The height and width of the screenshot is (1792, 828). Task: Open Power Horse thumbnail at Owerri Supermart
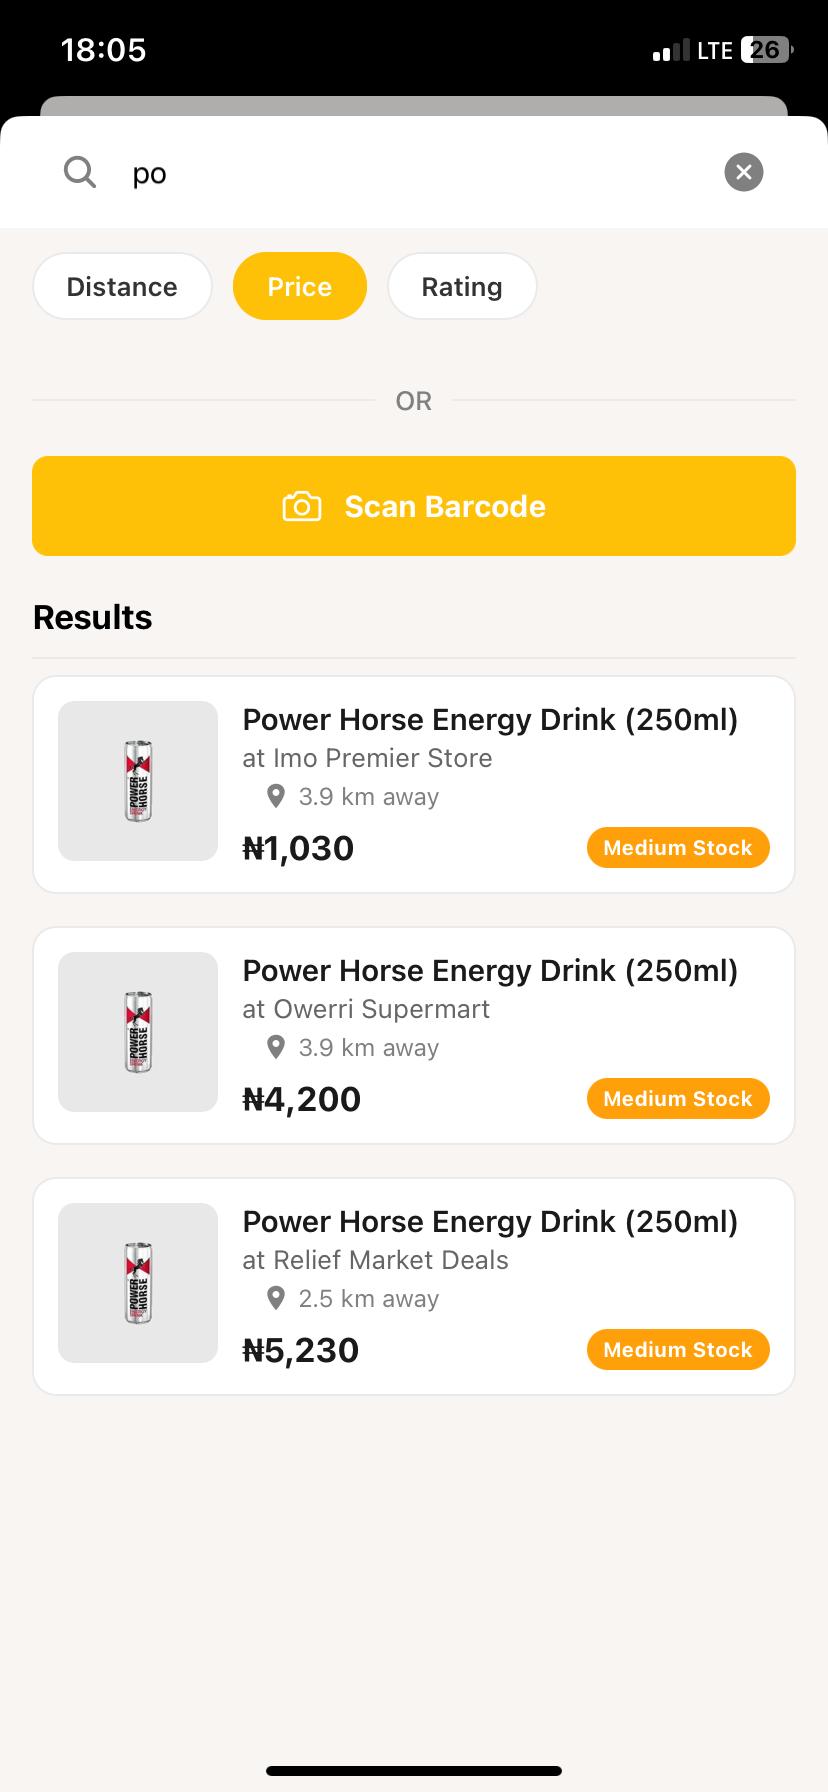coord(138,1032)
